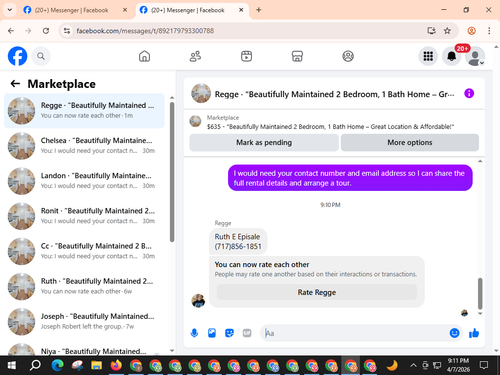Viewport: 500px width, 375px height.
Task: Show hidden system tray icons
Action: click(x=413, y=366)
